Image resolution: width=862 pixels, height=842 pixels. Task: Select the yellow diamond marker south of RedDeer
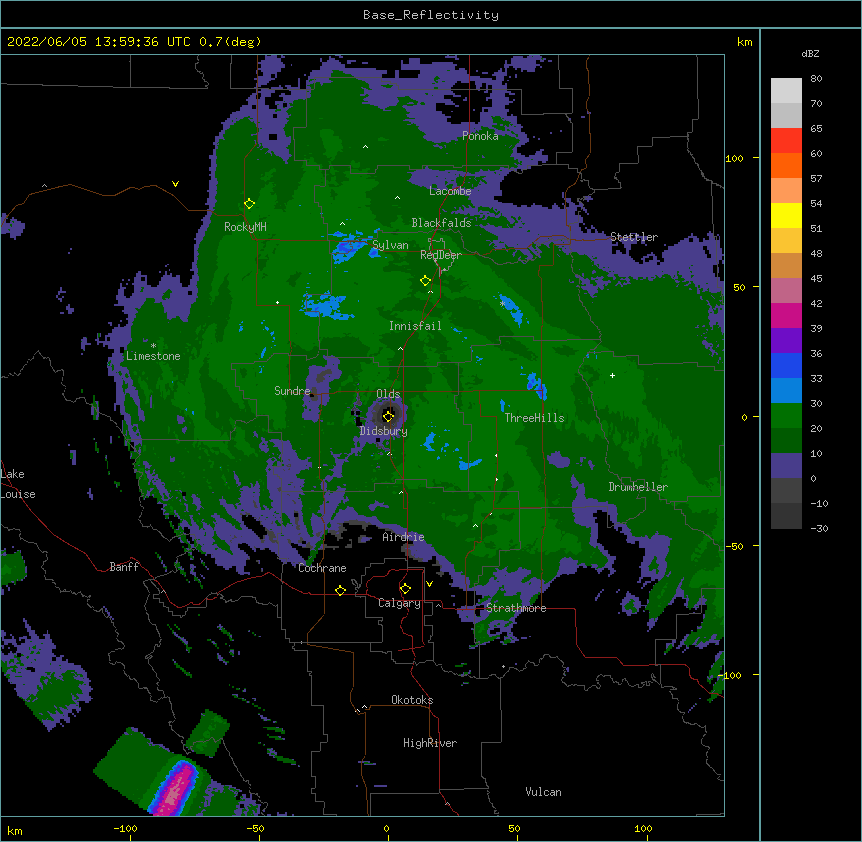[x=425, y=281]
